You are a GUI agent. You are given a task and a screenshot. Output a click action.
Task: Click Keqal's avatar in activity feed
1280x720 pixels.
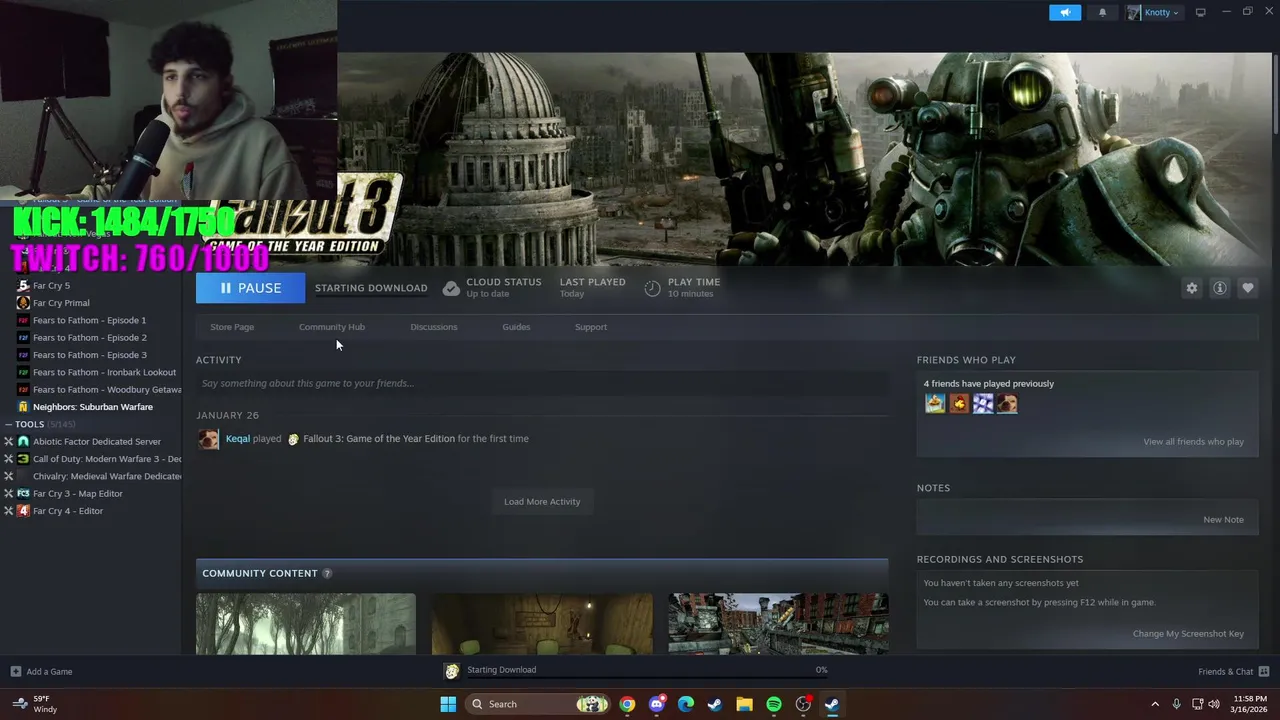coord(208,439)
